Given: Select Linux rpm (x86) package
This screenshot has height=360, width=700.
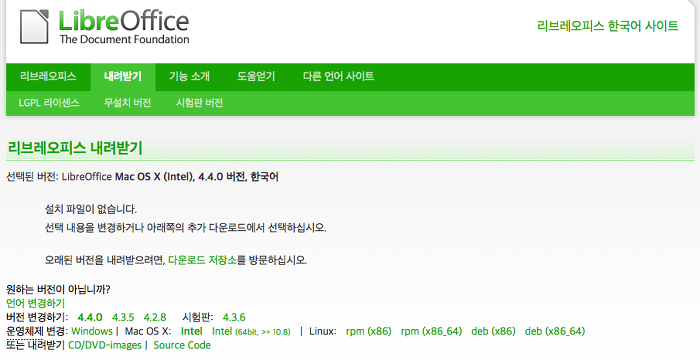Looking at the screenshot, I should (368, 331).
